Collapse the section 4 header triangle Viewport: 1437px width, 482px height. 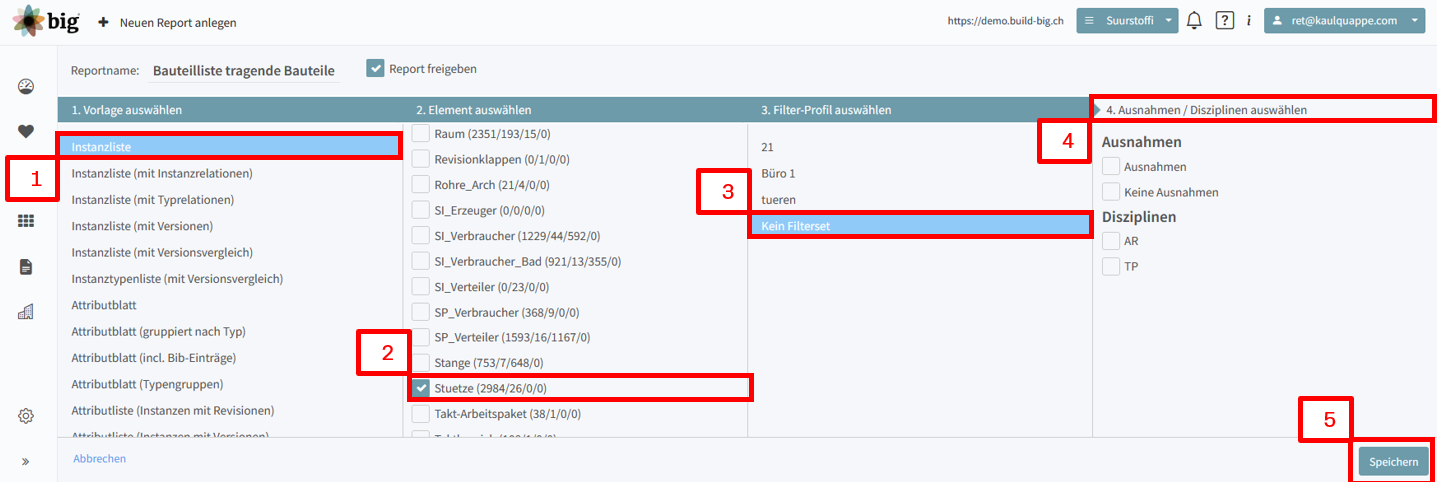(x=1097, y=110)
